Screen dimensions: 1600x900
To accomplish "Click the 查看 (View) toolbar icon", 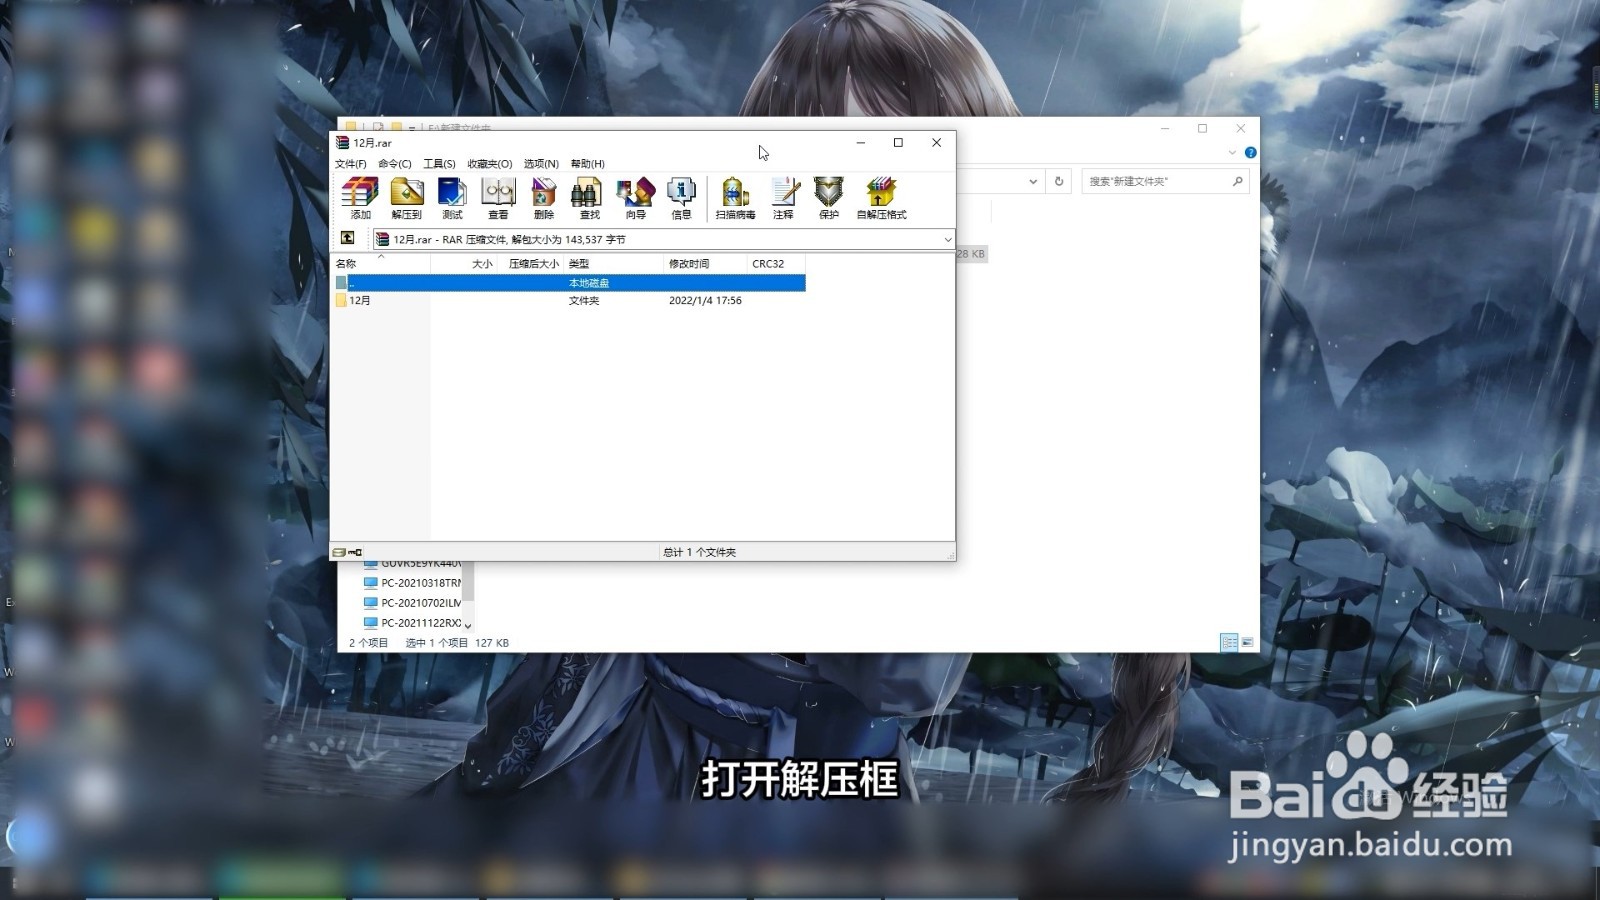I will [498, 198].
